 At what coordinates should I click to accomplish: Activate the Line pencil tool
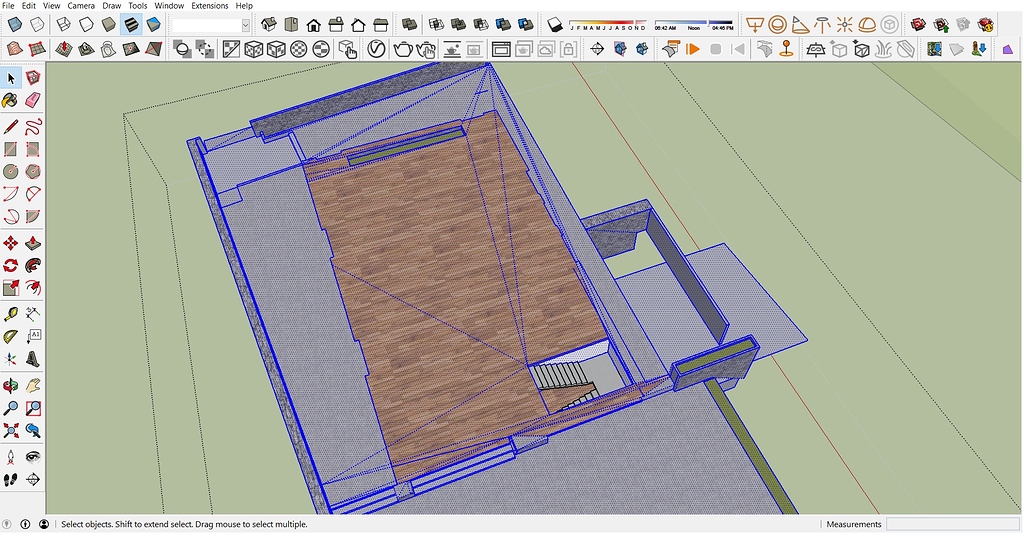click(11, 127)
